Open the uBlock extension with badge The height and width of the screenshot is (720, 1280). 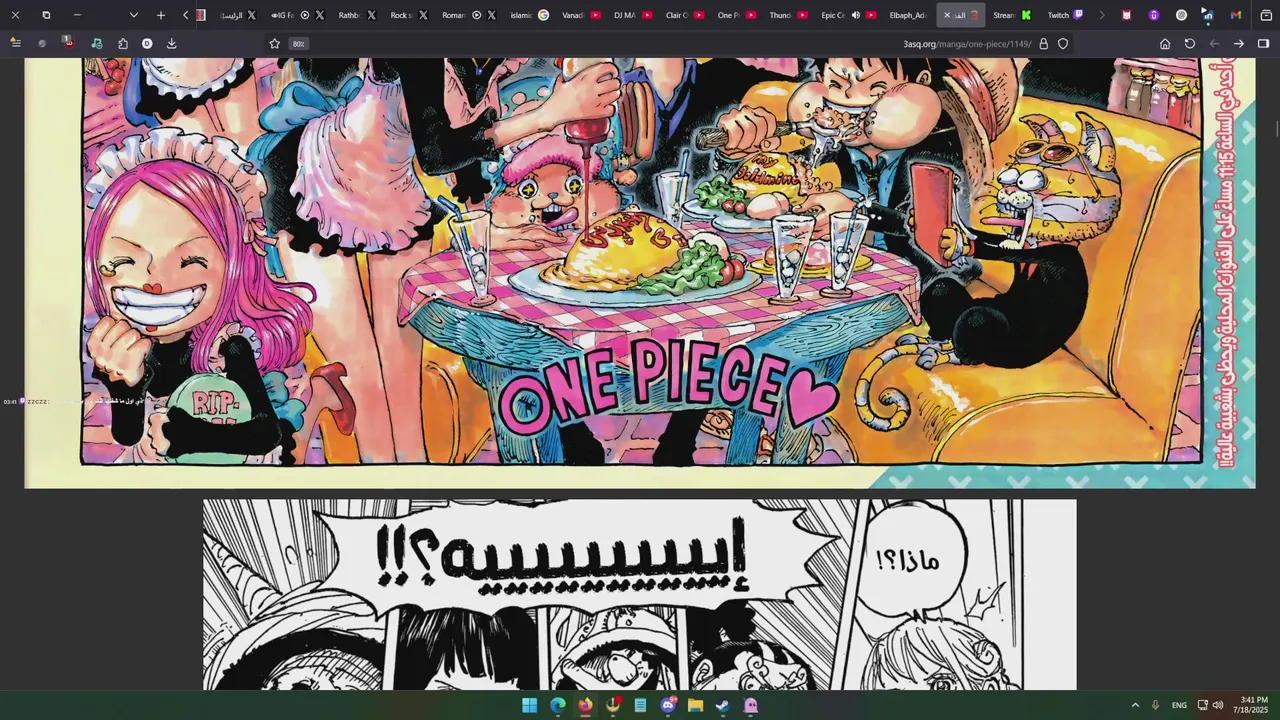pos(67,43)
